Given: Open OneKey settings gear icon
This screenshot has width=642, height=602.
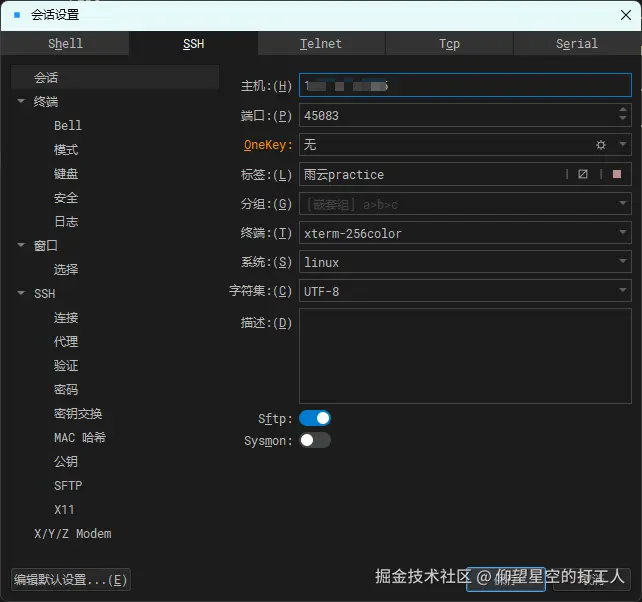Looking at the screenshot, I should (601, 145).
